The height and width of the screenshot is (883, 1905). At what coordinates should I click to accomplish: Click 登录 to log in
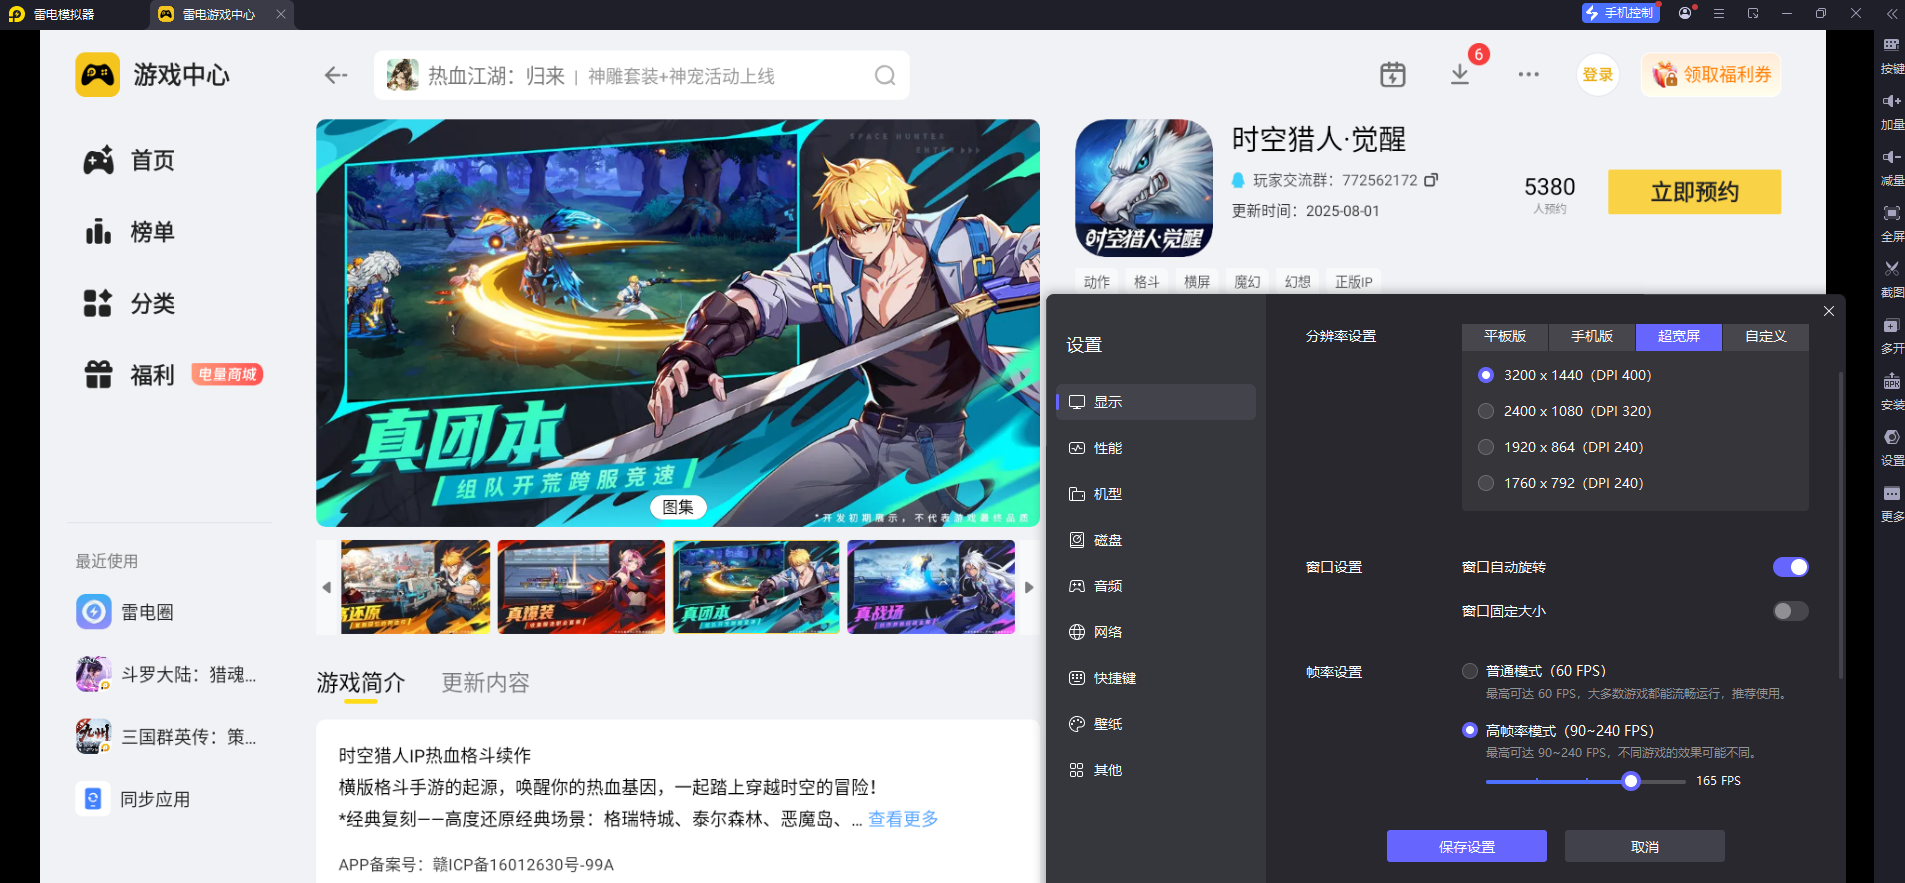pyautogui.click(x=1598, y=75)
